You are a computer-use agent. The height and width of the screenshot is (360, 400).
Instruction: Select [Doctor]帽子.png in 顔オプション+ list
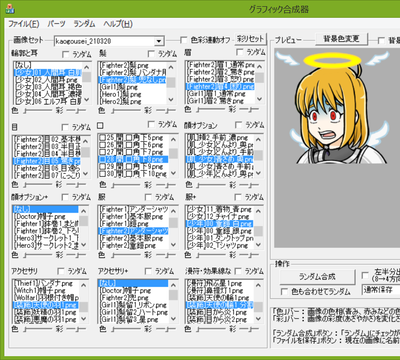(46, 217)
